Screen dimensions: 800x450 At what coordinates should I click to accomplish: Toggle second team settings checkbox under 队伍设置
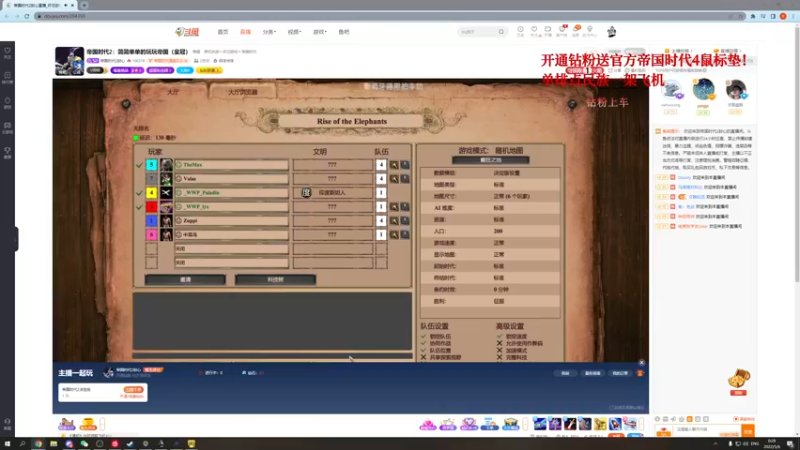423,343
